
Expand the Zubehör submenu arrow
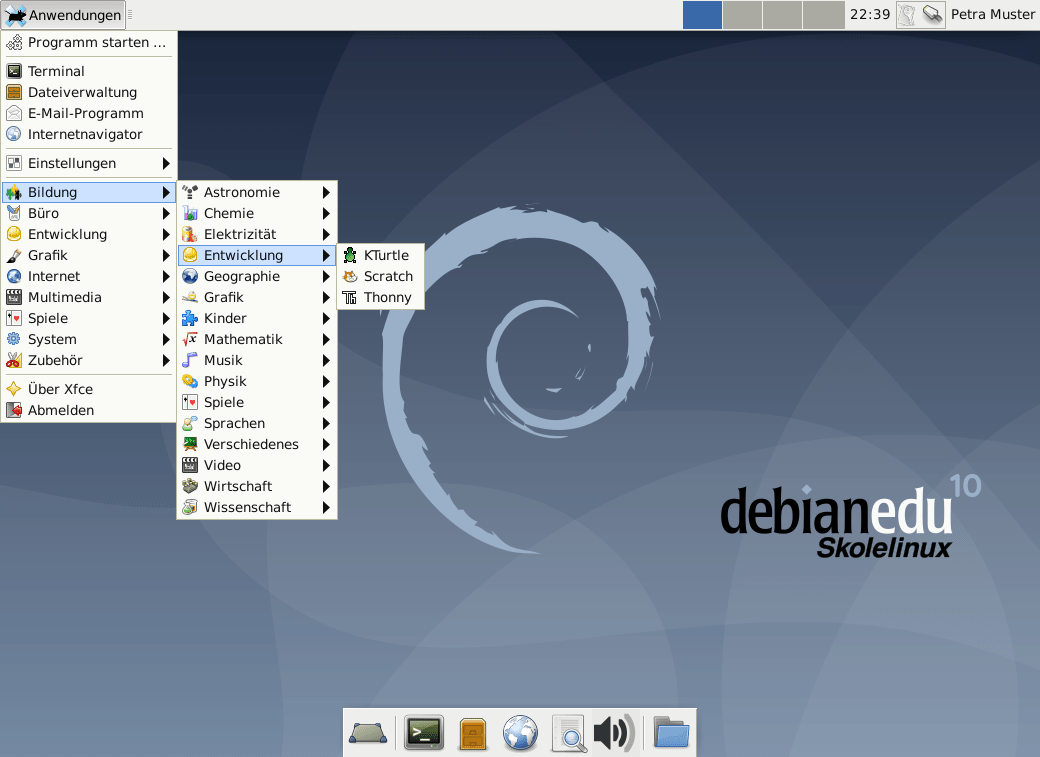(x=166, y=361)
